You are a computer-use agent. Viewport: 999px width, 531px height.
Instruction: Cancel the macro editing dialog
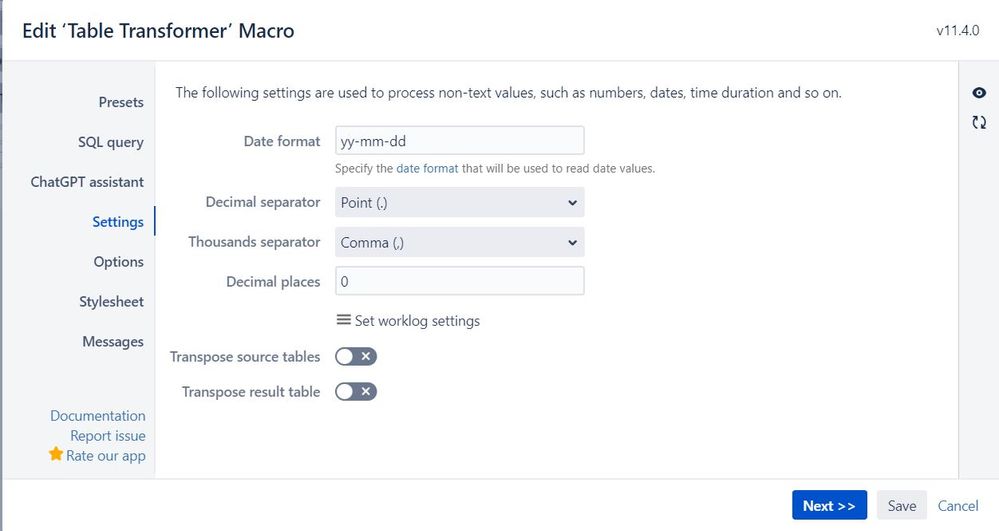pos(957,506)
